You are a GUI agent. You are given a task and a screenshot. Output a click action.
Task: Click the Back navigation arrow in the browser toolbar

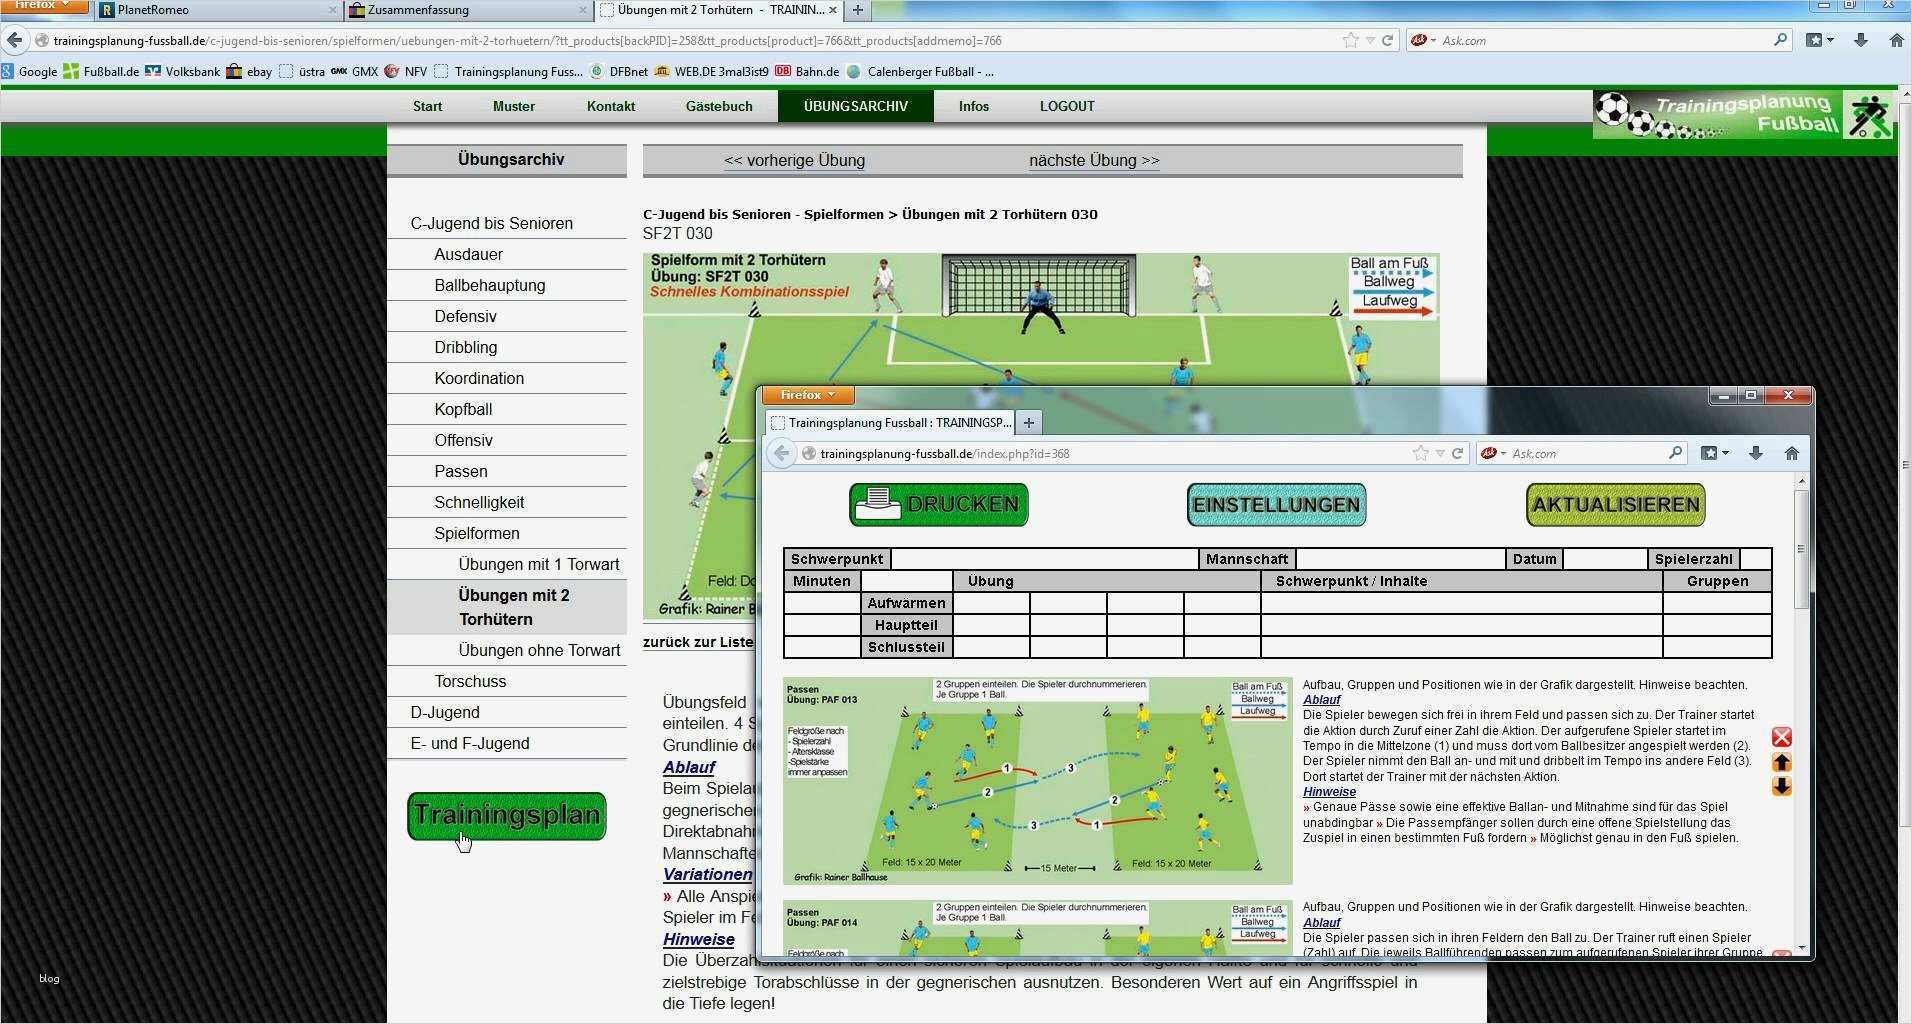click(14, 40)
